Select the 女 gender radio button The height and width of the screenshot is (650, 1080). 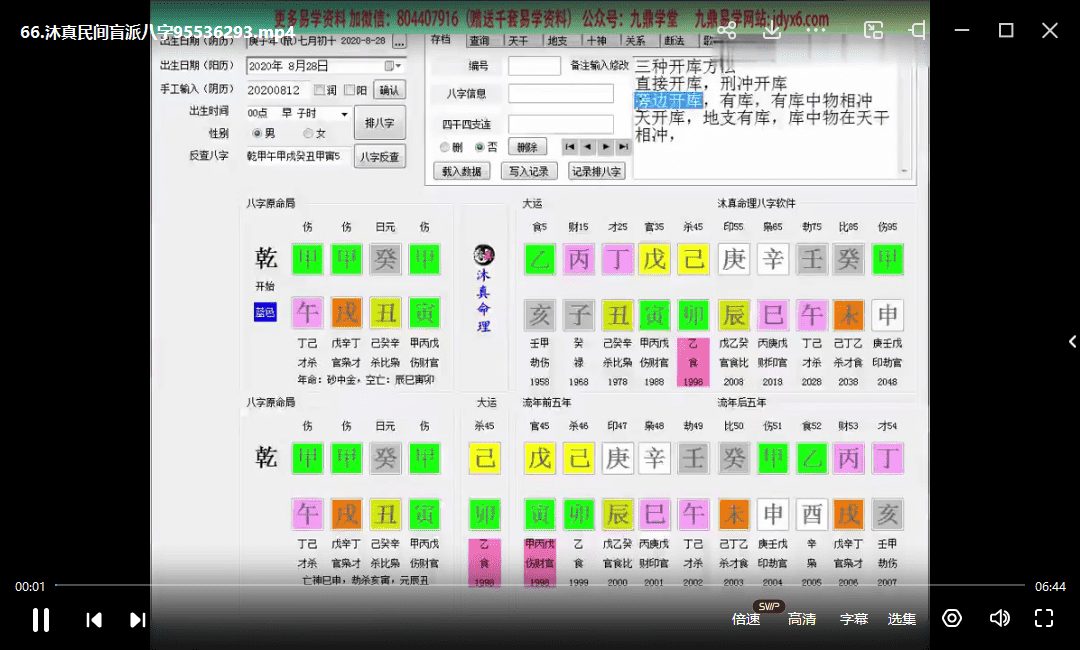click(x=308, y=133)
